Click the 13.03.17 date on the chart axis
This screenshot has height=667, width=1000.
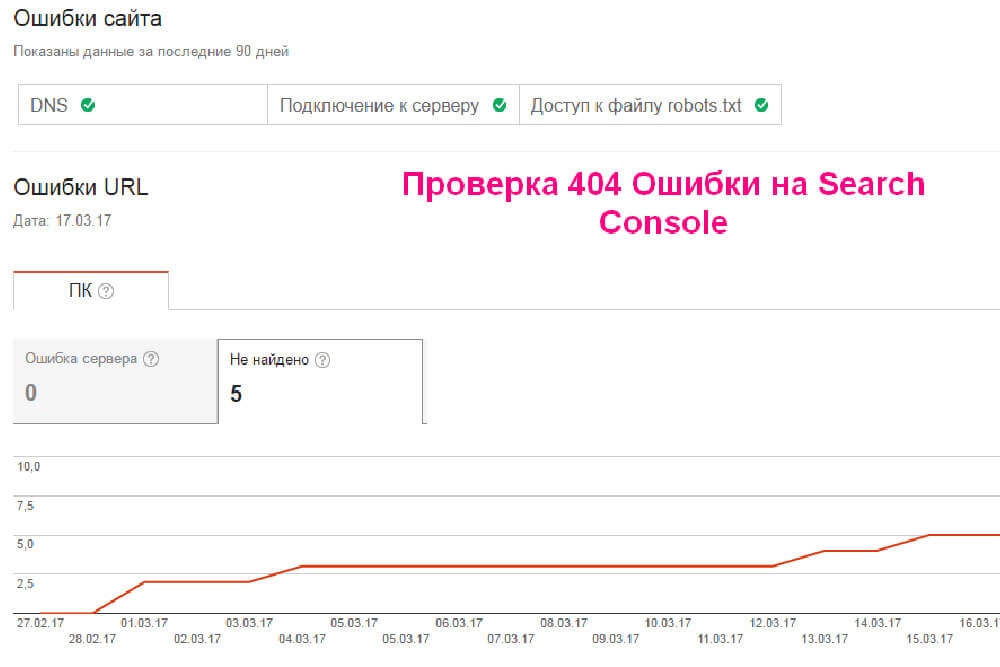825,638
